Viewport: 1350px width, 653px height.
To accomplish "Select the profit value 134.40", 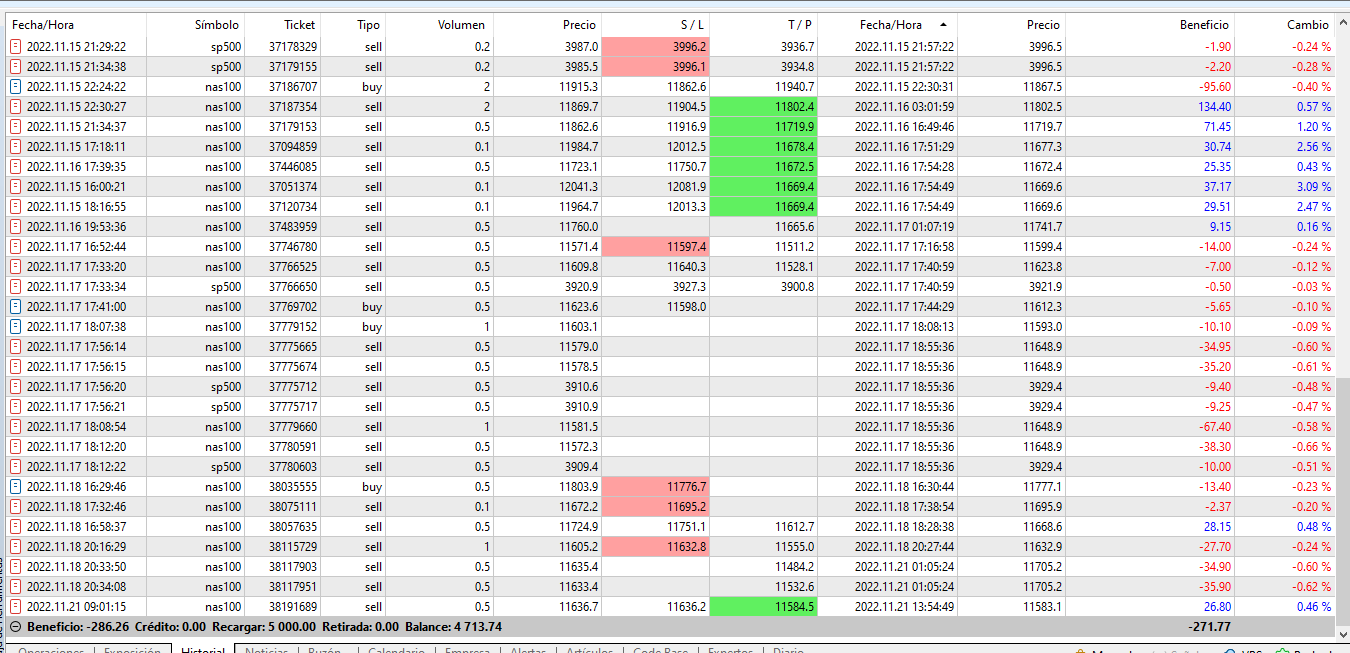I will [1214, 107].
